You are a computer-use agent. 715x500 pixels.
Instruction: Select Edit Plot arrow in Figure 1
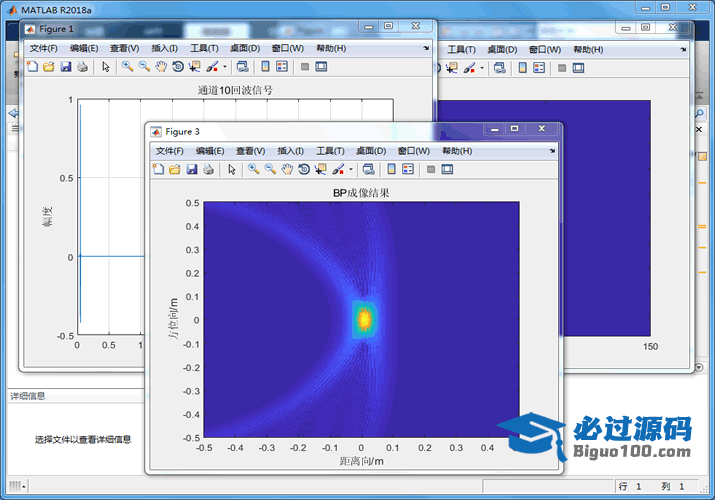(x=106, y=67)
